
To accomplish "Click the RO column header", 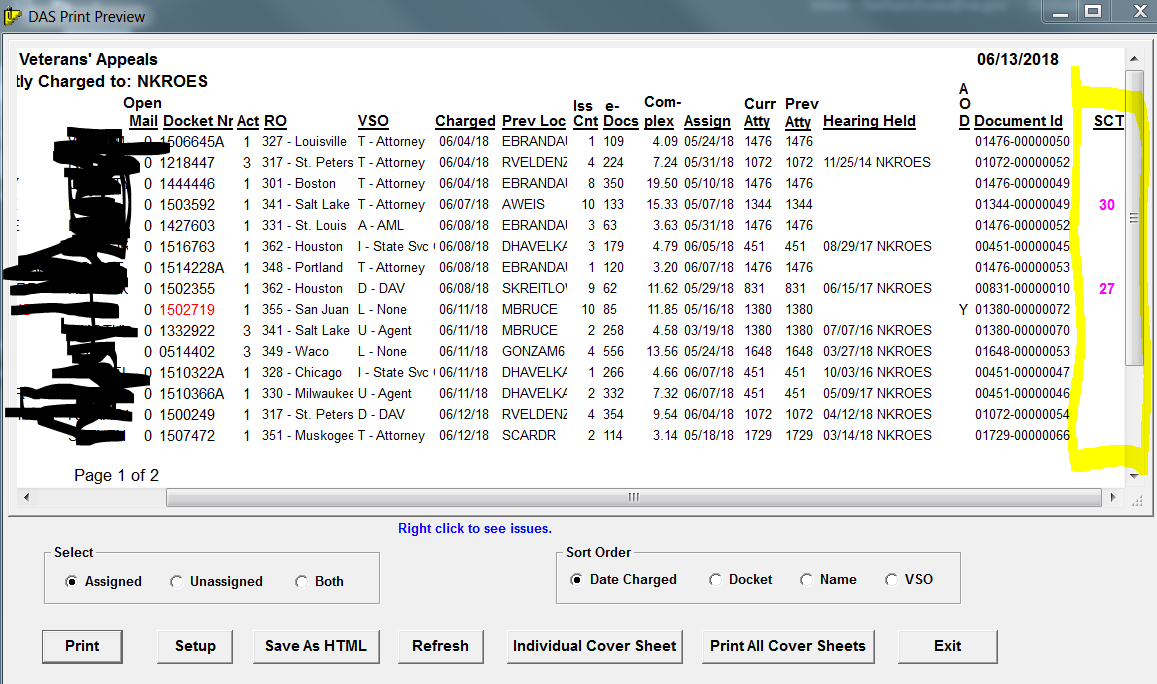I will 275,121.
